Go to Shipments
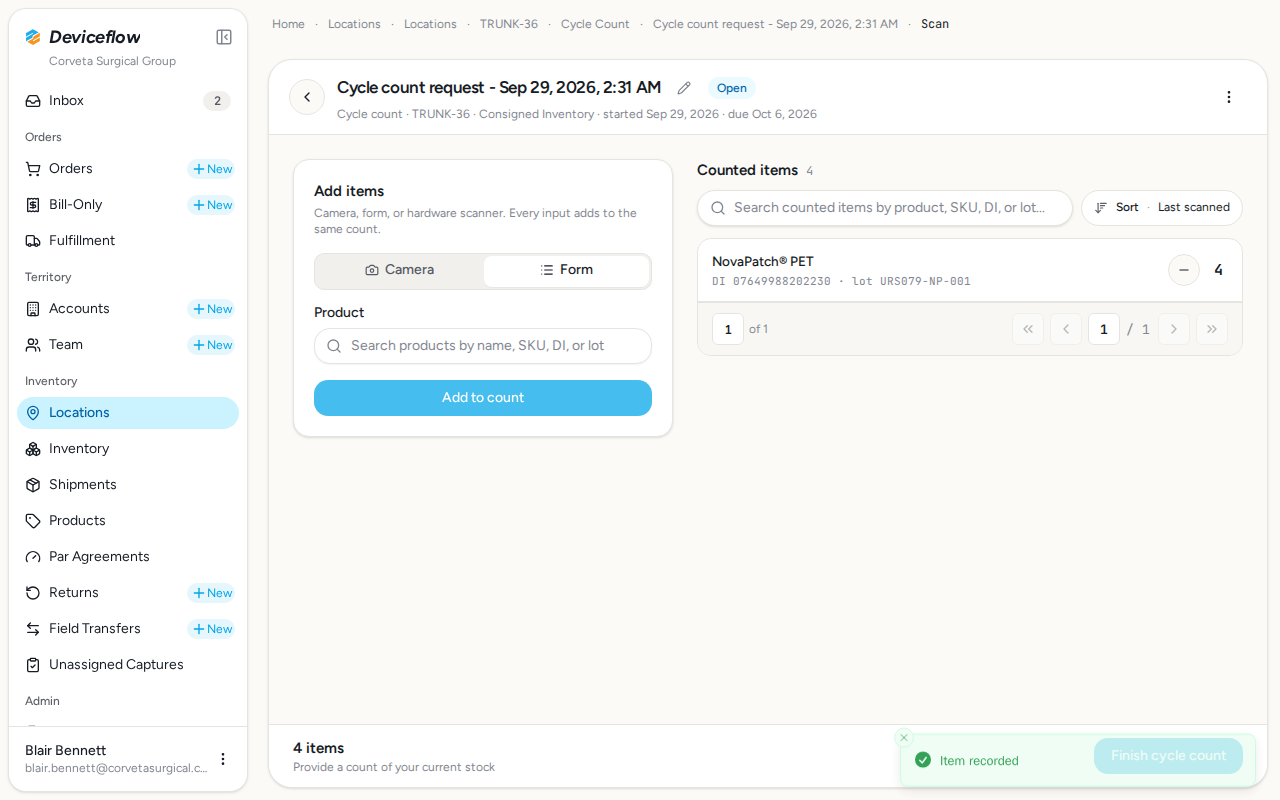Screen dimensions: 1280x800 pos(128,485)
